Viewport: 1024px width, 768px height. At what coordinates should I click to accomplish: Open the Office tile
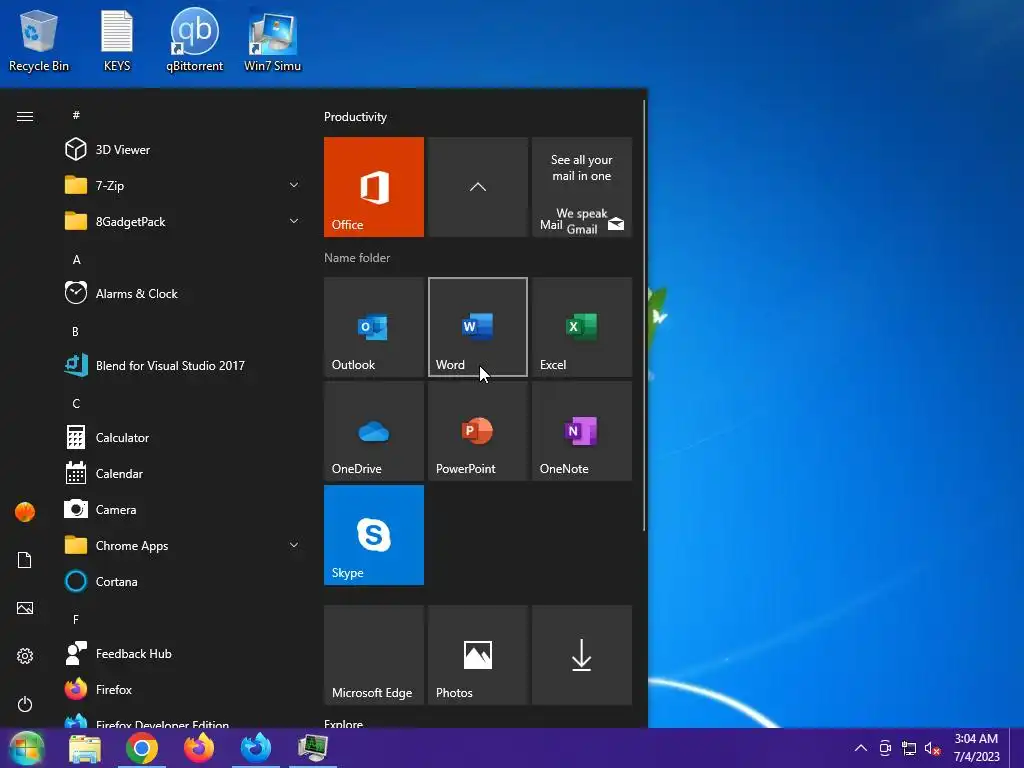point(374,187)
